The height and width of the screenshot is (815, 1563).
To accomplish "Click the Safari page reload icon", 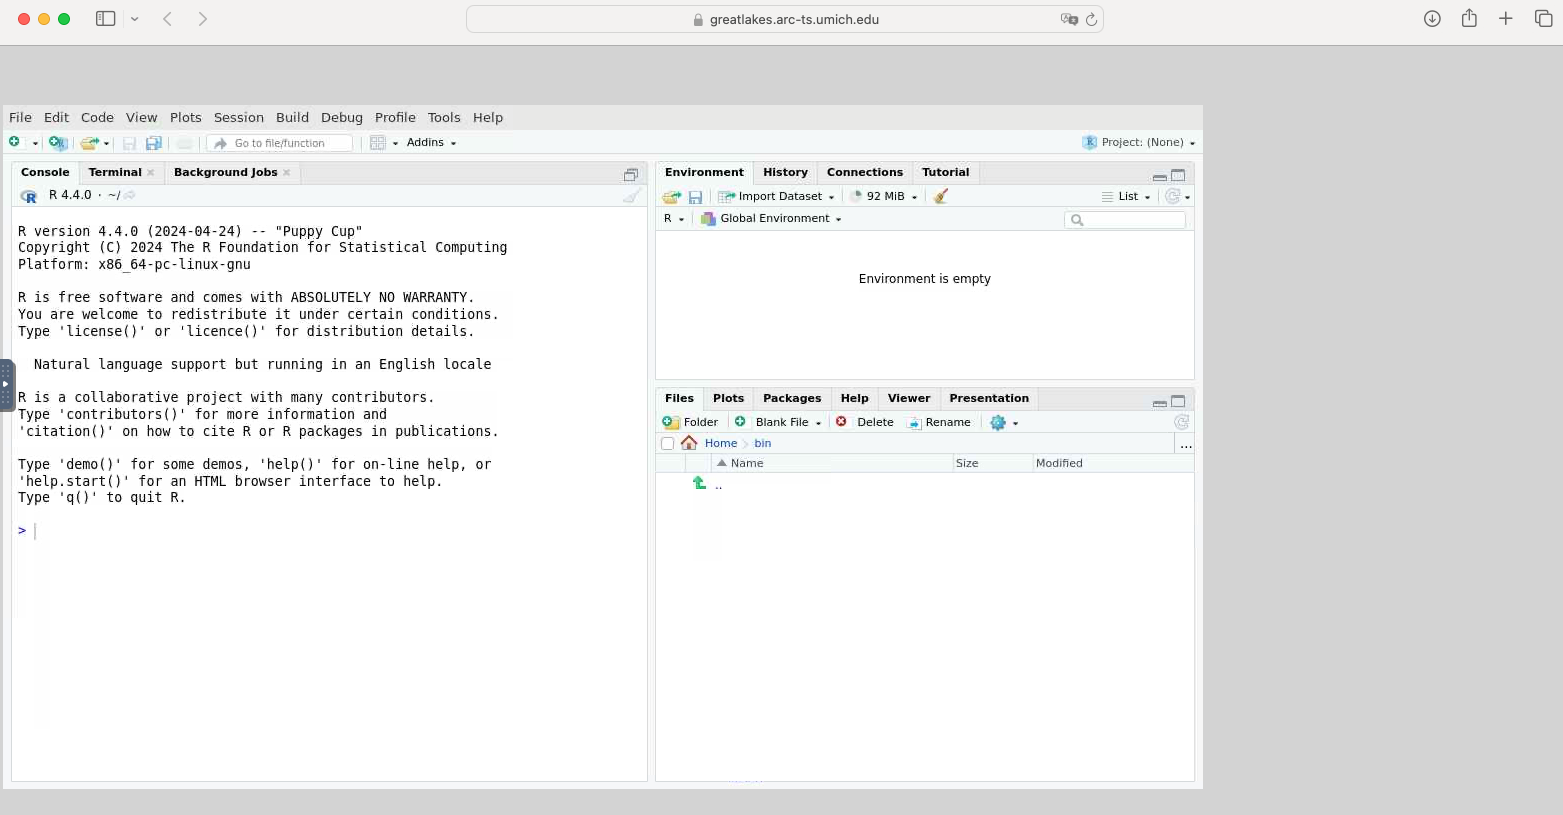I will (1091, 19).
